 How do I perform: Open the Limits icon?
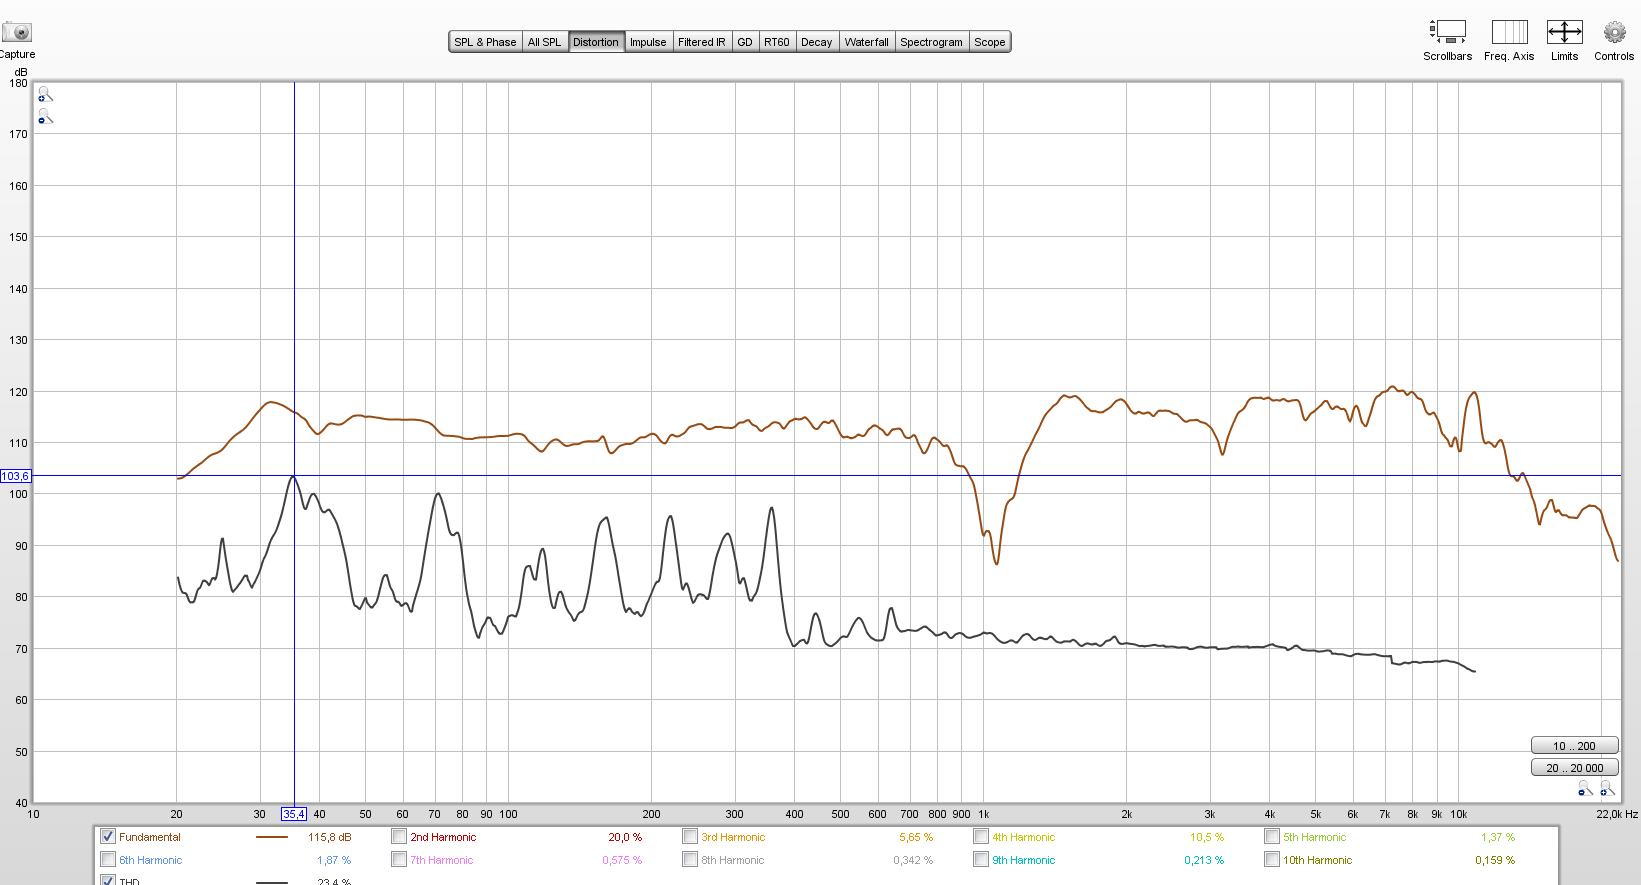click(1564, 32)
